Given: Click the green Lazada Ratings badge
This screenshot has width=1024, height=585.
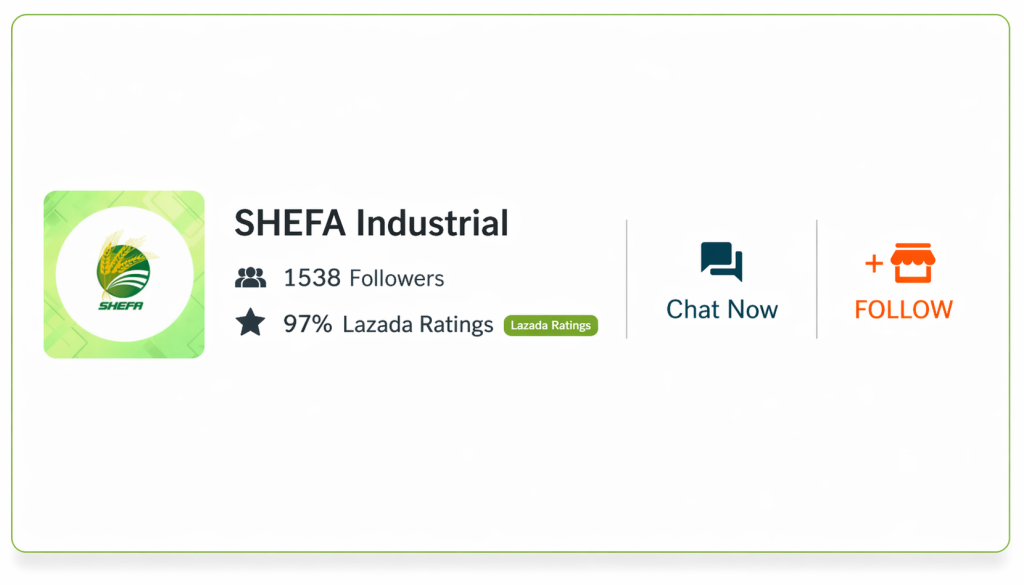Looking at the screenshot, I should 550,325.
